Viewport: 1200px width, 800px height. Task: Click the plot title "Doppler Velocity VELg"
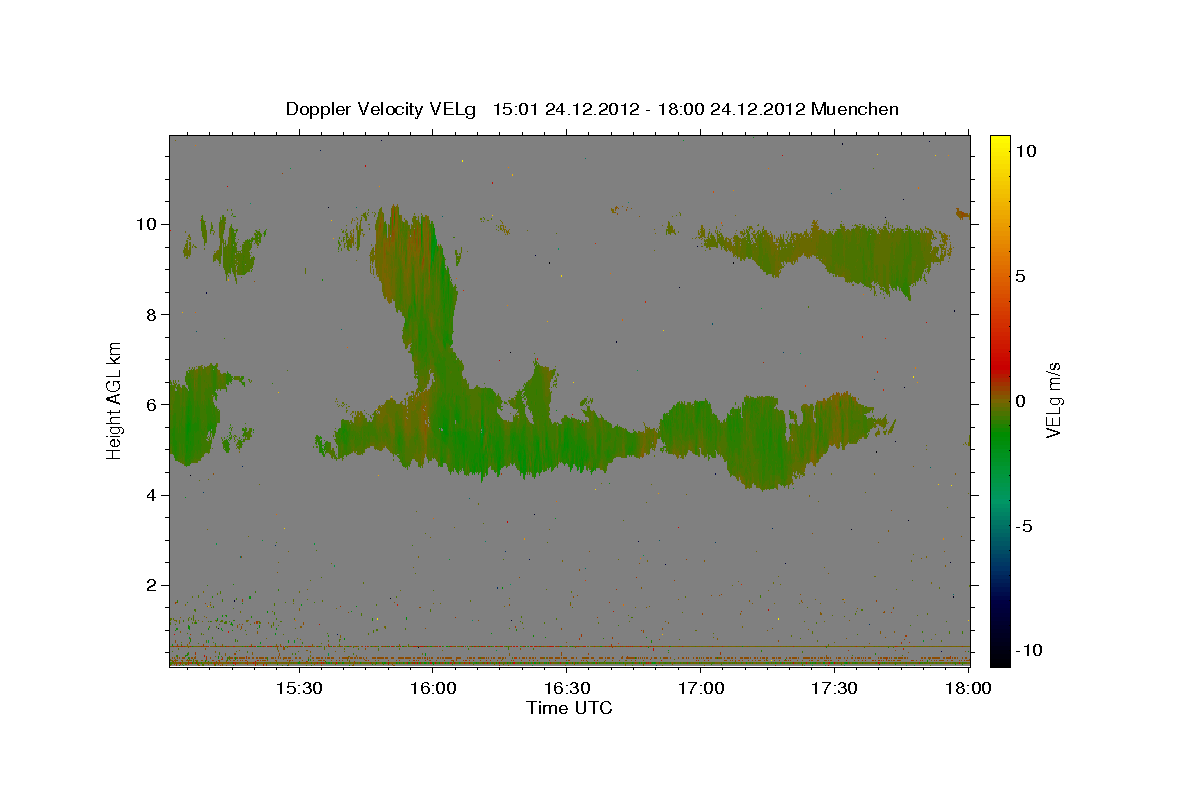coord(381,109)
